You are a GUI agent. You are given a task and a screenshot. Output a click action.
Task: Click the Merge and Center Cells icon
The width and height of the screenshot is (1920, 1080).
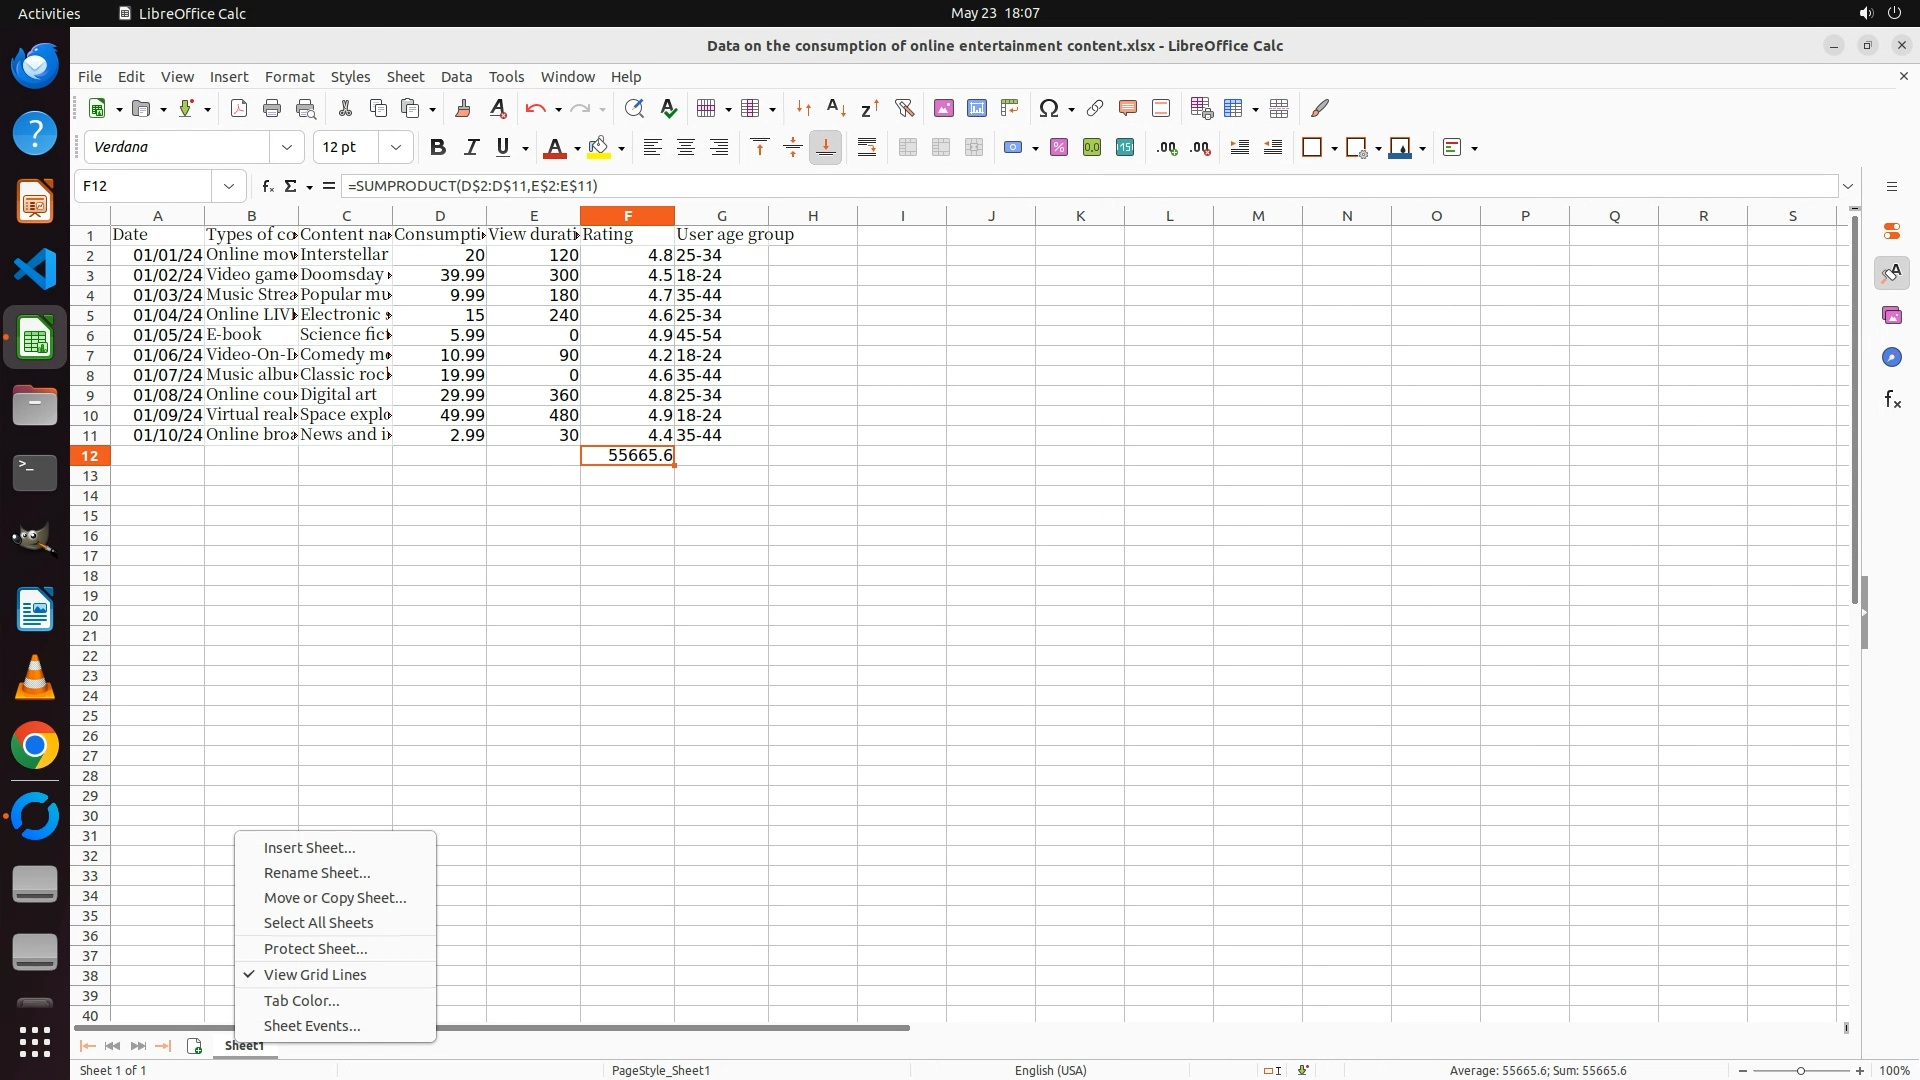pyautogui.click(x=908, y=148)
